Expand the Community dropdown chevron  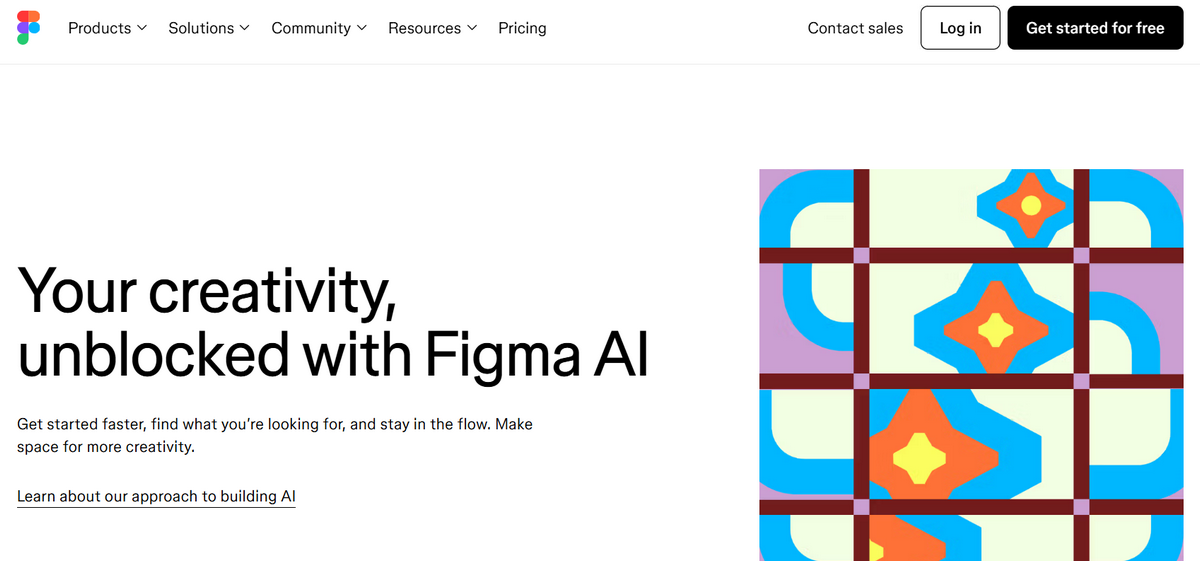pyautogui.click(x=361, y=28)
